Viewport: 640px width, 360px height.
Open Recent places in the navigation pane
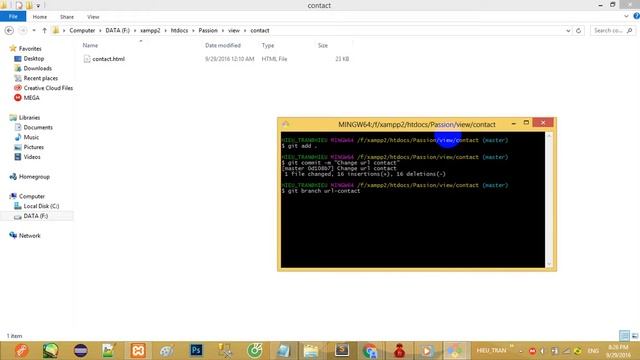[40, 78]
